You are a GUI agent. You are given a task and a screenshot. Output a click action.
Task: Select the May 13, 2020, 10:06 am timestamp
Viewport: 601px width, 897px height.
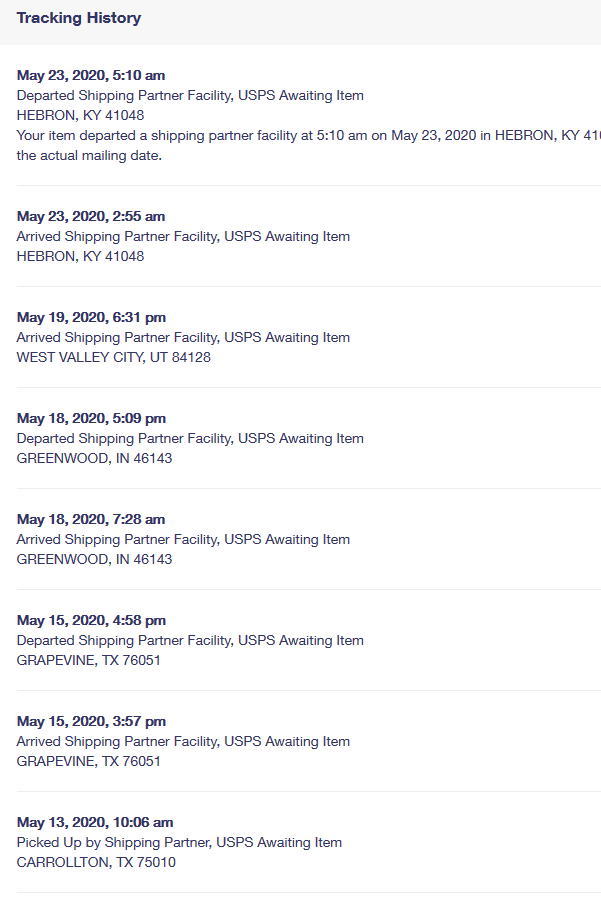tap(95, 822)
